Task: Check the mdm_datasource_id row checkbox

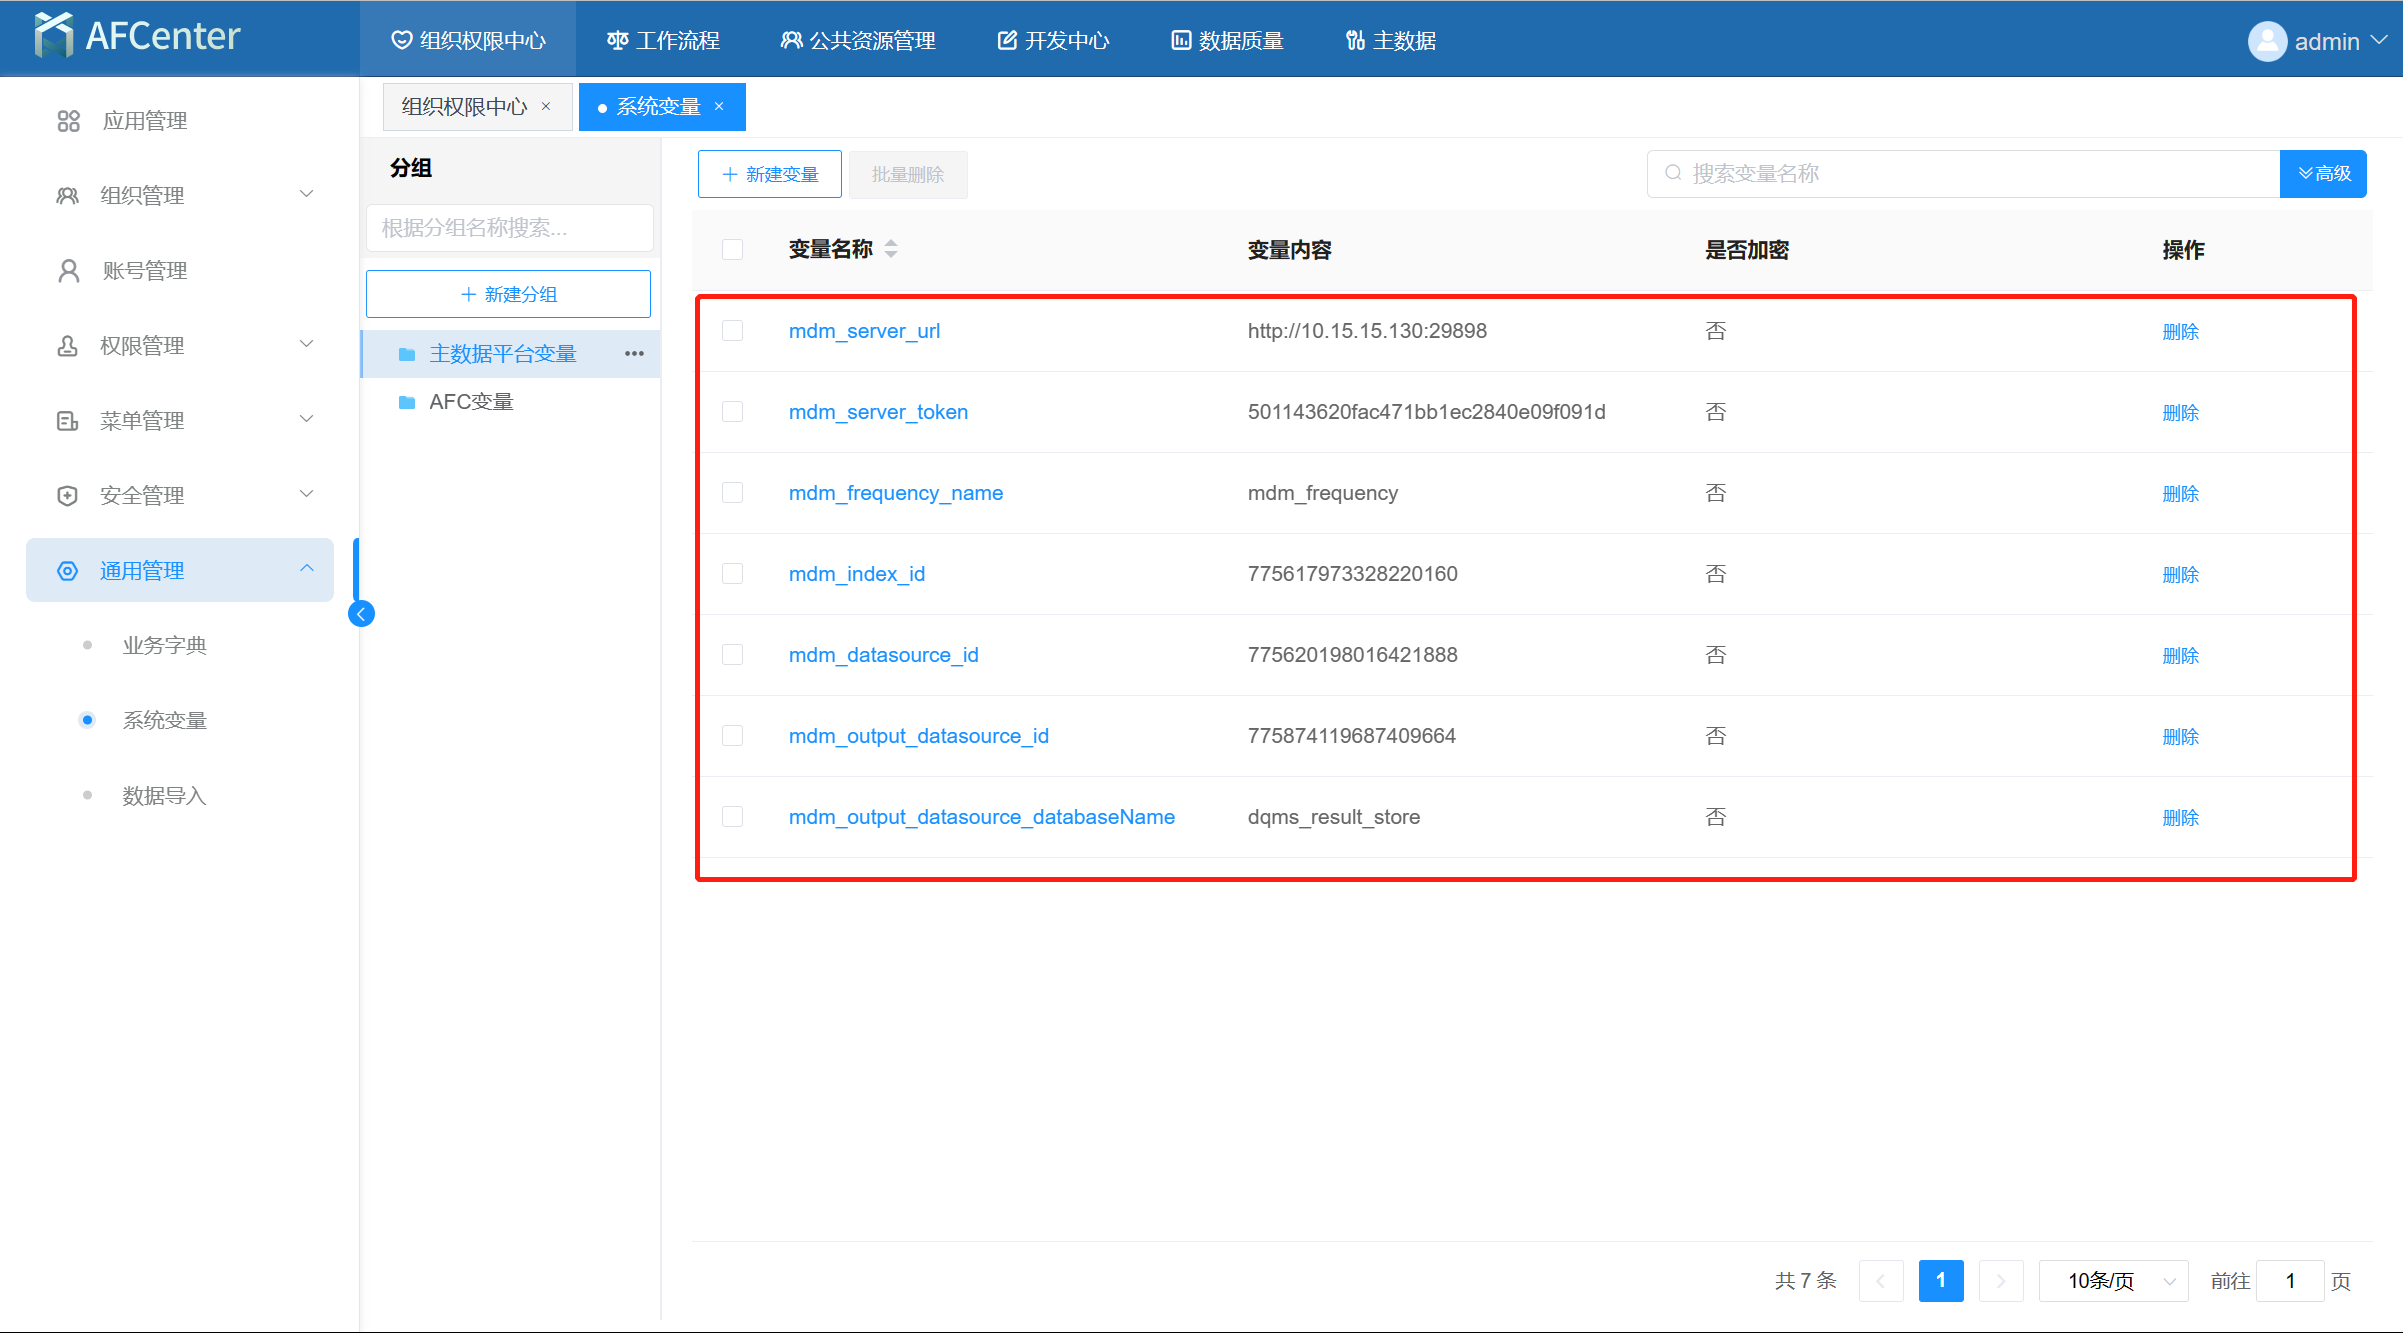Action: (x=733, y=655)
